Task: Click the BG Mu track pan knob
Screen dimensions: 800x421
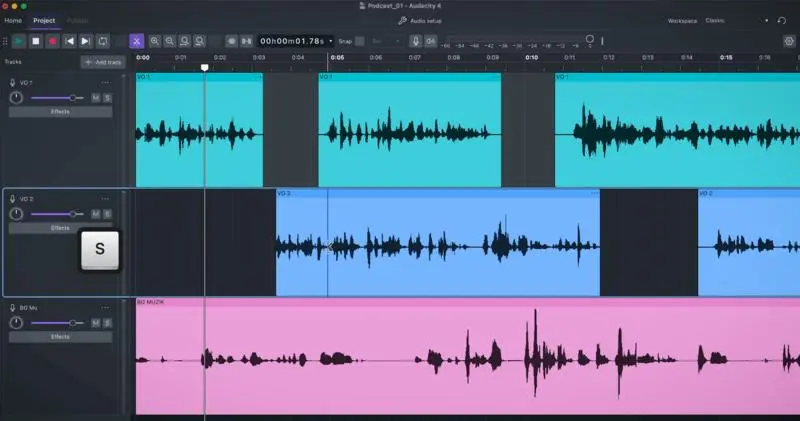Action: click(x=16, y=323)
